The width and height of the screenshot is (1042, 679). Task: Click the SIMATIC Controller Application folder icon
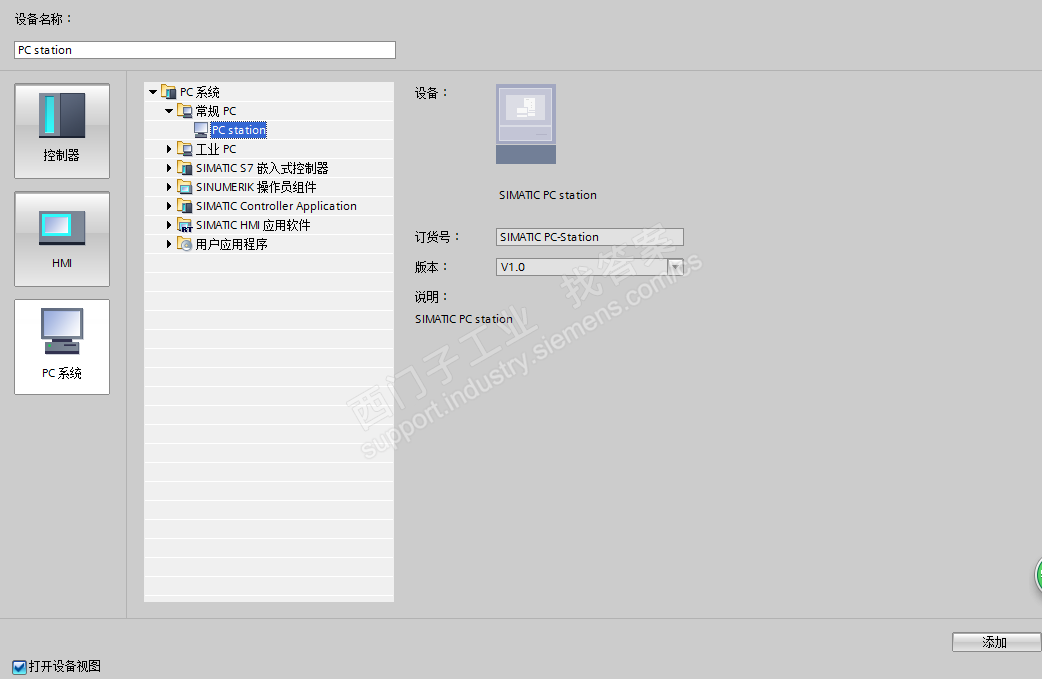pos(185,206)
